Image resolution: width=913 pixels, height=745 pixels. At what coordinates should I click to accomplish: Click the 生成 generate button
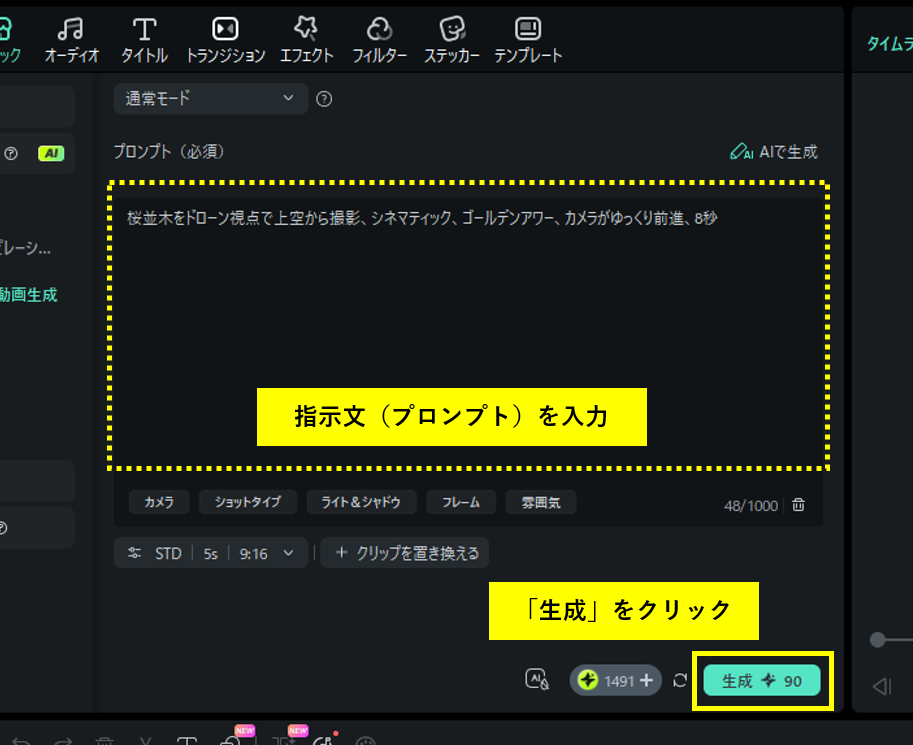coord(762,679)
